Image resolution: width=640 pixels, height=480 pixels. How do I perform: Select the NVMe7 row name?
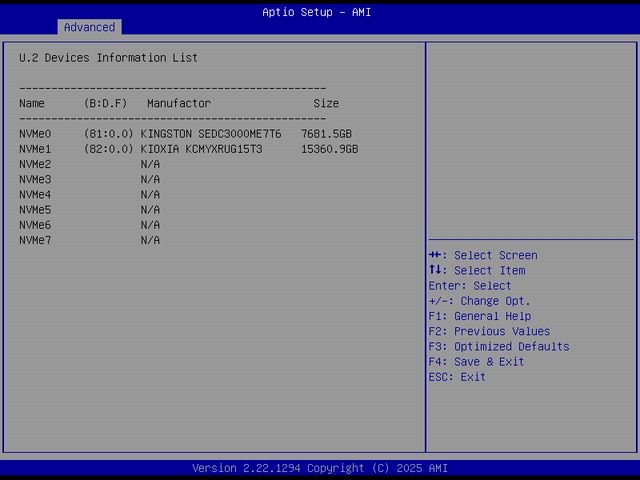click(35, 240)
